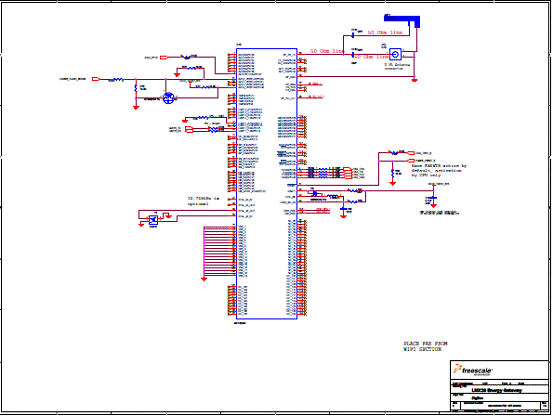Screen dimensions: 553x416
Task: Select the leftmost off-page port connector
Action: (x=96, y=79)
